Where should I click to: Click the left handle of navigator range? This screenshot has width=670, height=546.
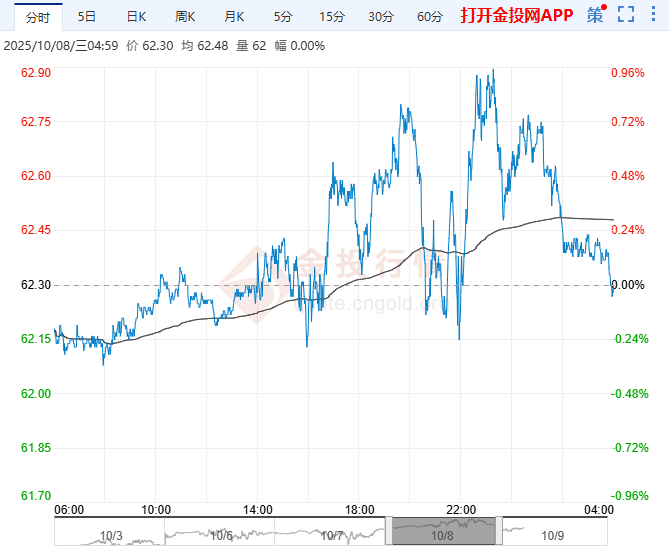click(x=388, y=531)
